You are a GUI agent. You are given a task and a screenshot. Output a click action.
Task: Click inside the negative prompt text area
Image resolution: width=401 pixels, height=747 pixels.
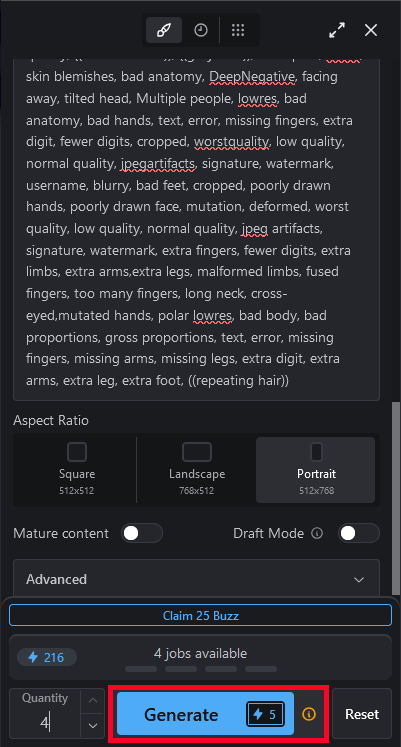[196, 229]
